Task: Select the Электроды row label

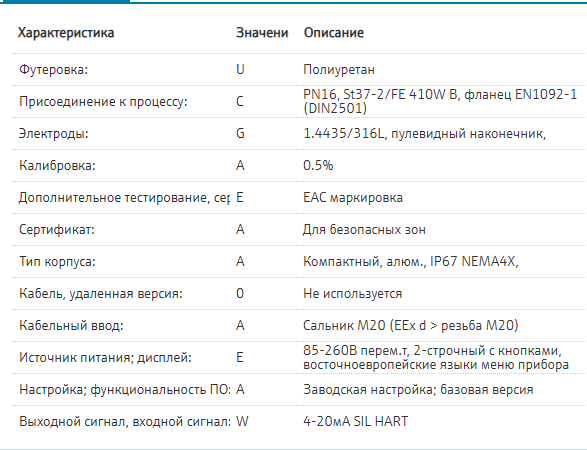Action: (x=54, y=134)
